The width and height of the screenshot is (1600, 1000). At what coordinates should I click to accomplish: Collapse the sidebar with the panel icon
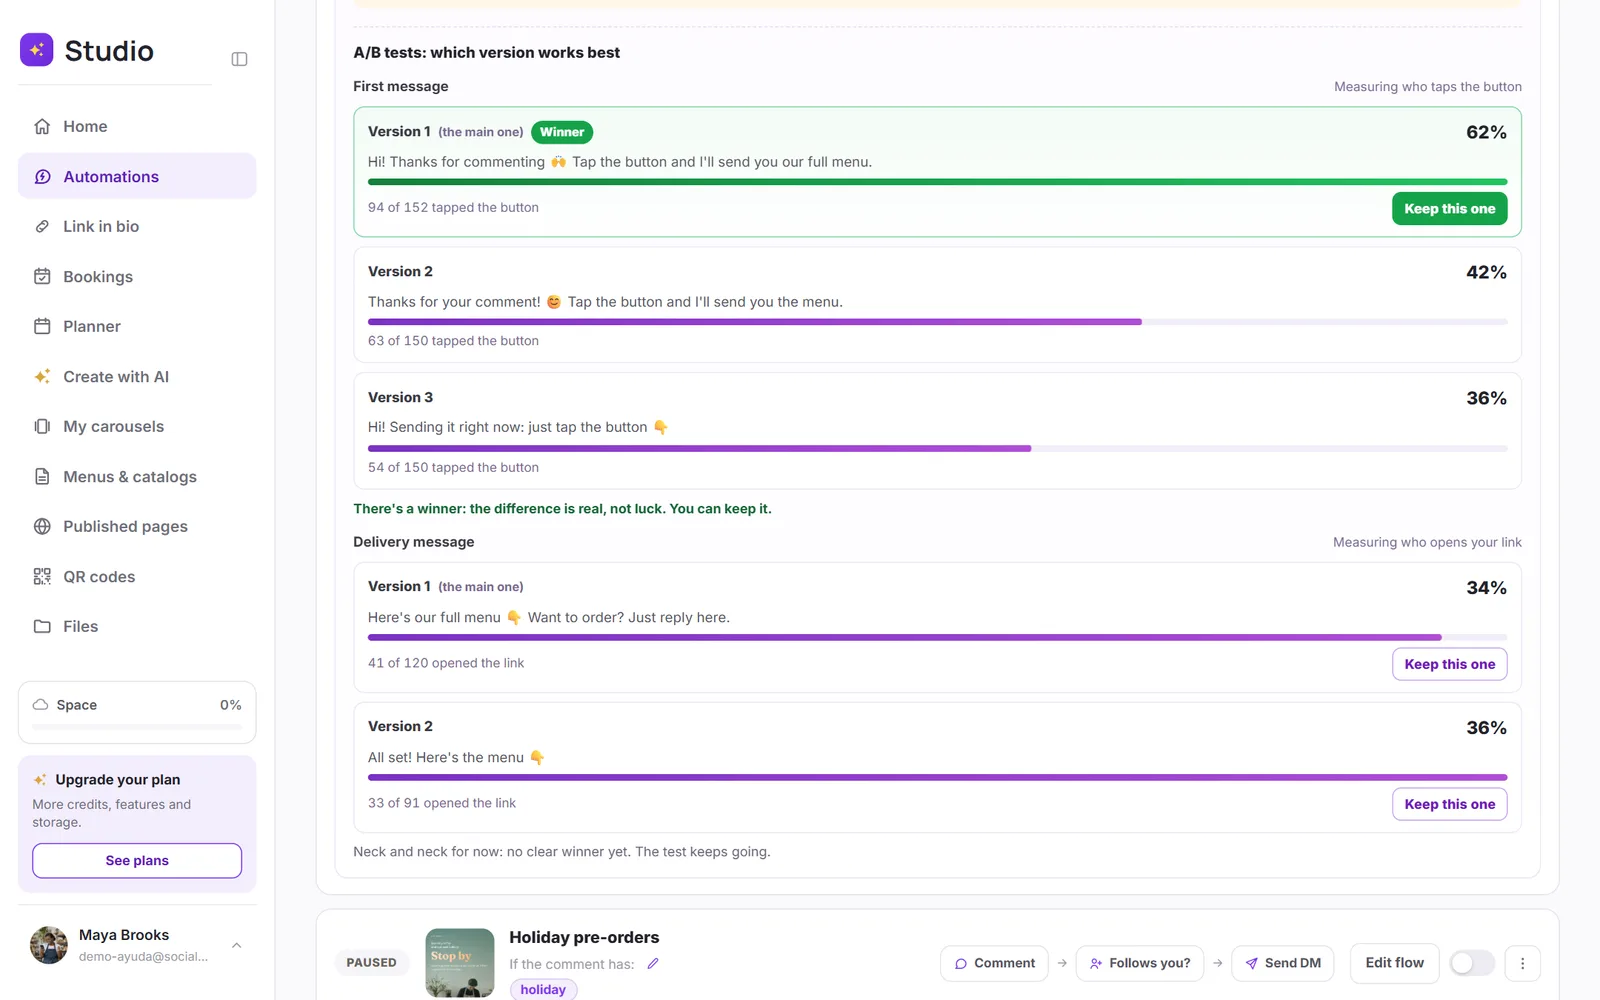click(x=239, y=59)
